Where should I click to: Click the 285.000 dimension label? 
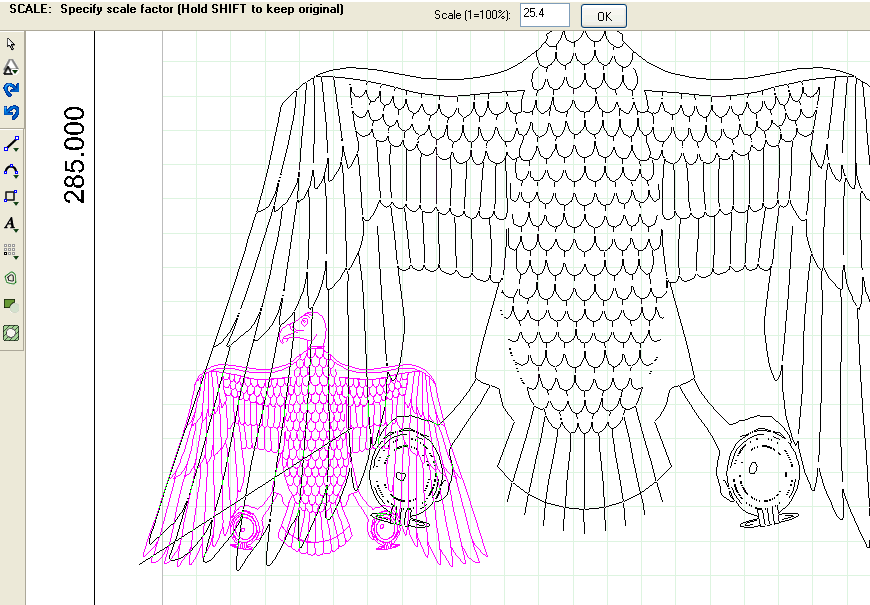[x=74, y=155]
